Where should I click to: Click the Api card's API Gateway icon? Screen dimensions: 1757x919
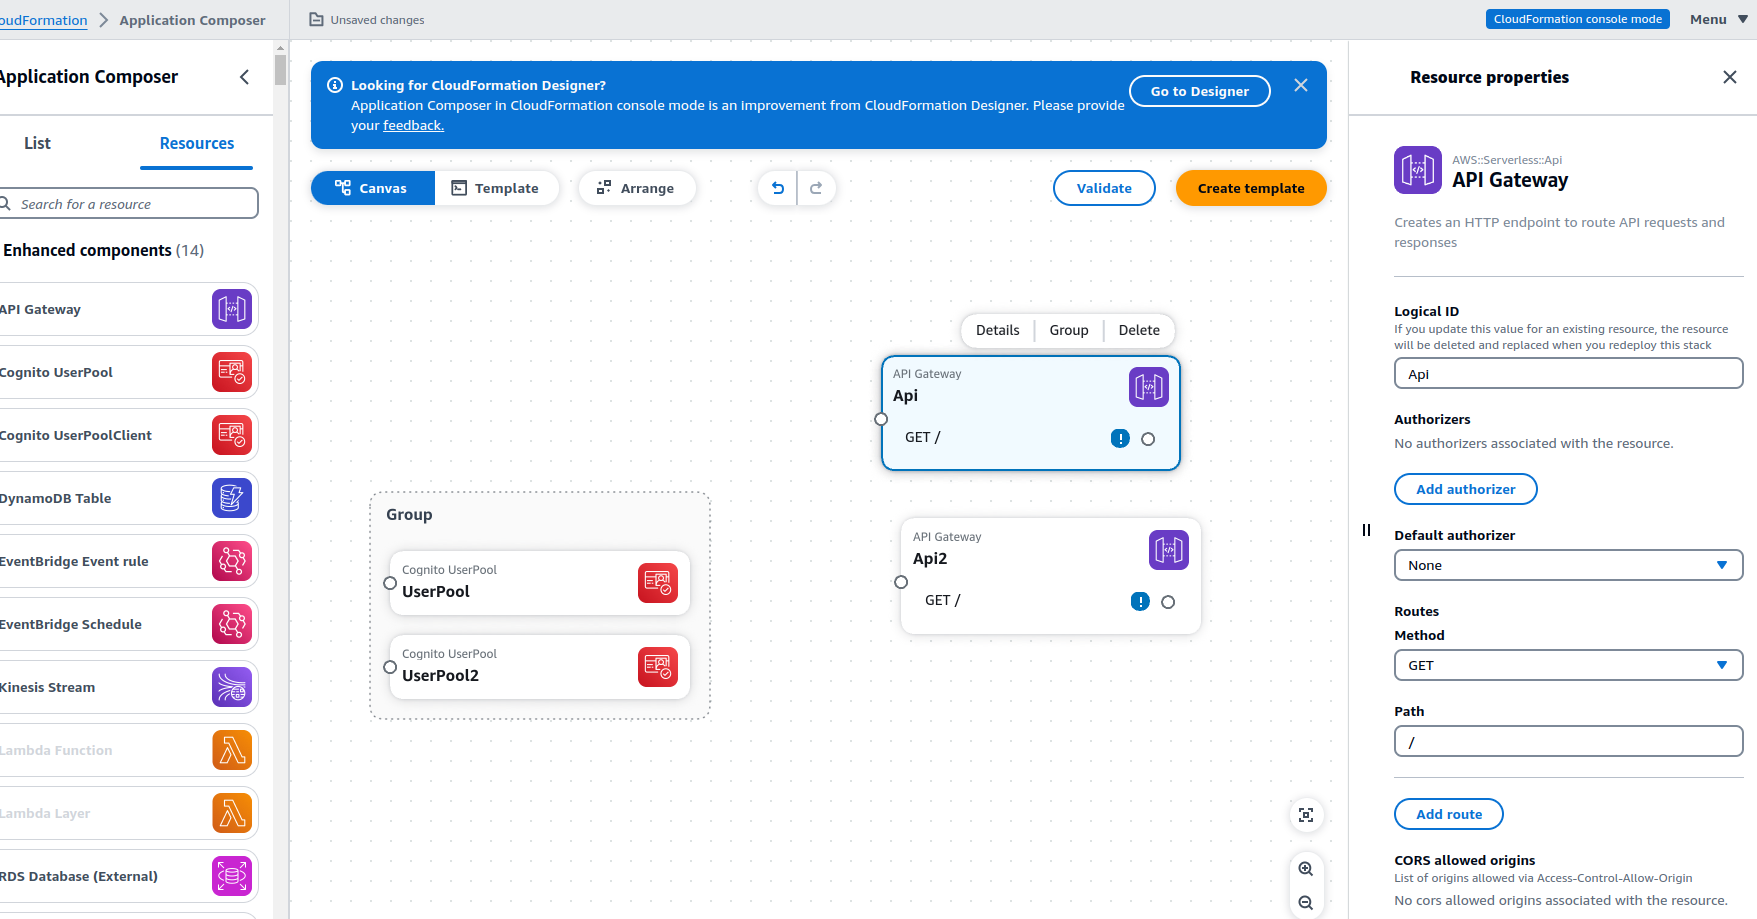1149,387
